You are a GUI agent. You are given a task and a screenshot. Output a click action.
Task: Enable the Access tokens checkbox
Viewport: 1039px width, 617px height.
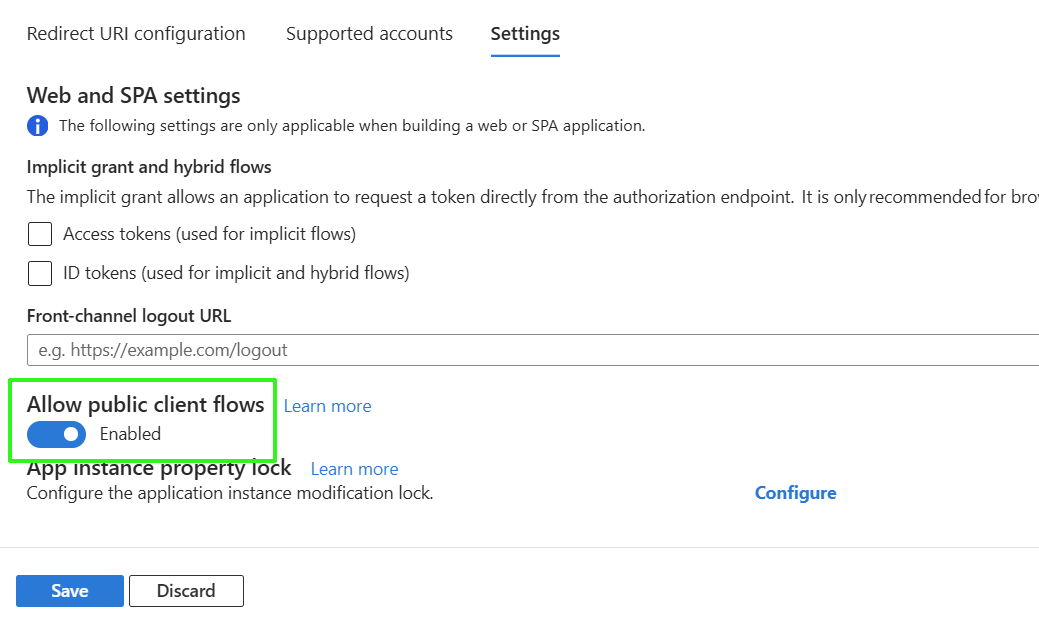pos(40,234)
